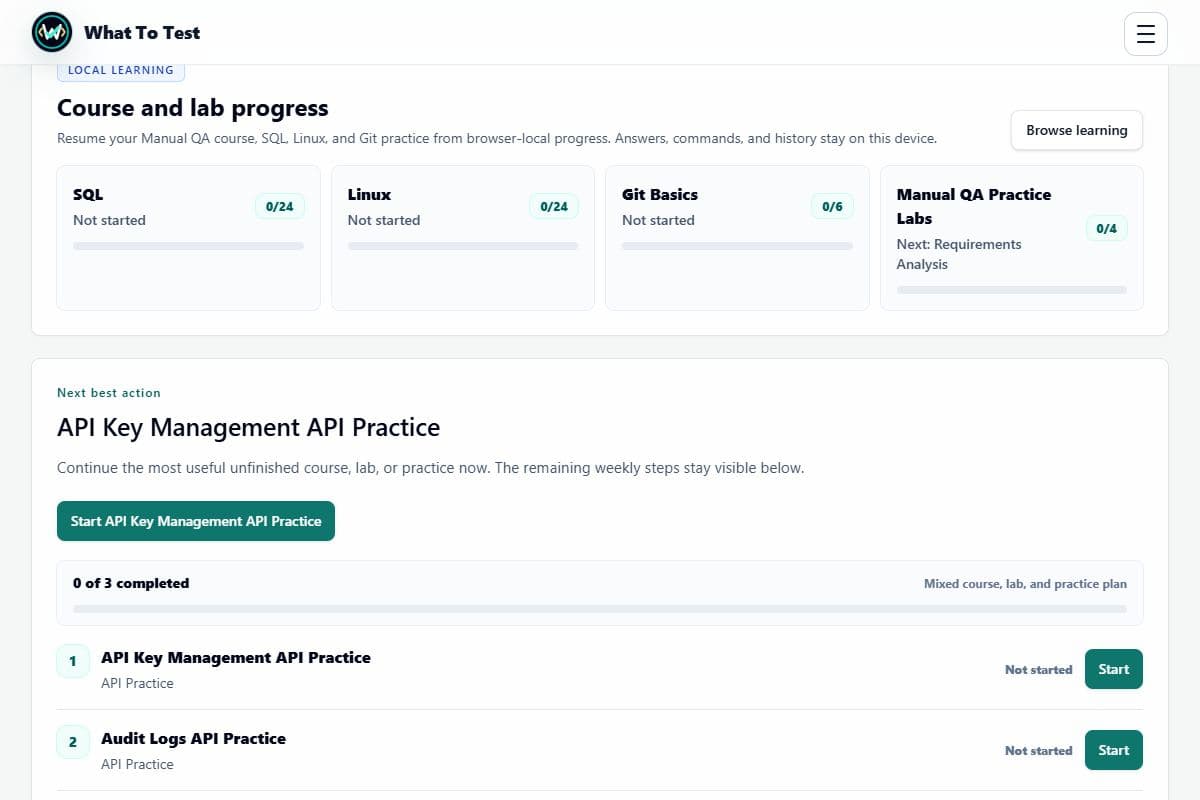Image resolution: width=1200 pixels, height=800 pixels.
Task: Click the Git Basics progress bar
Action: (737, 246)
